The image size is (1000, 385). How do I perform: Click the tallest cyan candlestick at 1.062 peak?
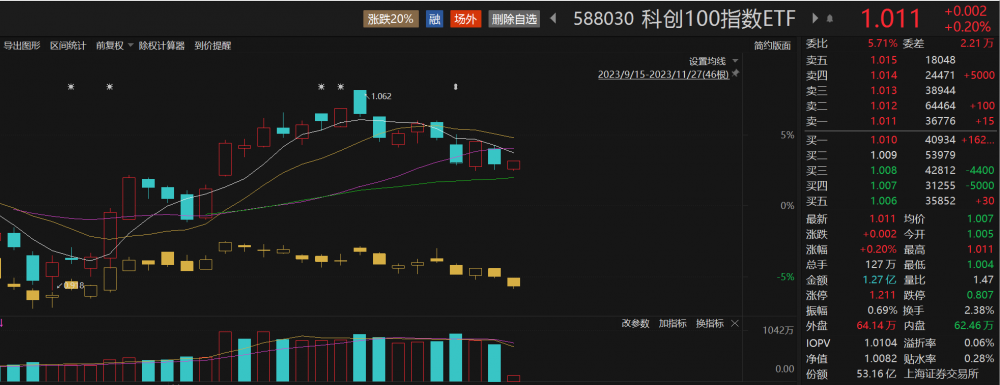pos(360,102)
